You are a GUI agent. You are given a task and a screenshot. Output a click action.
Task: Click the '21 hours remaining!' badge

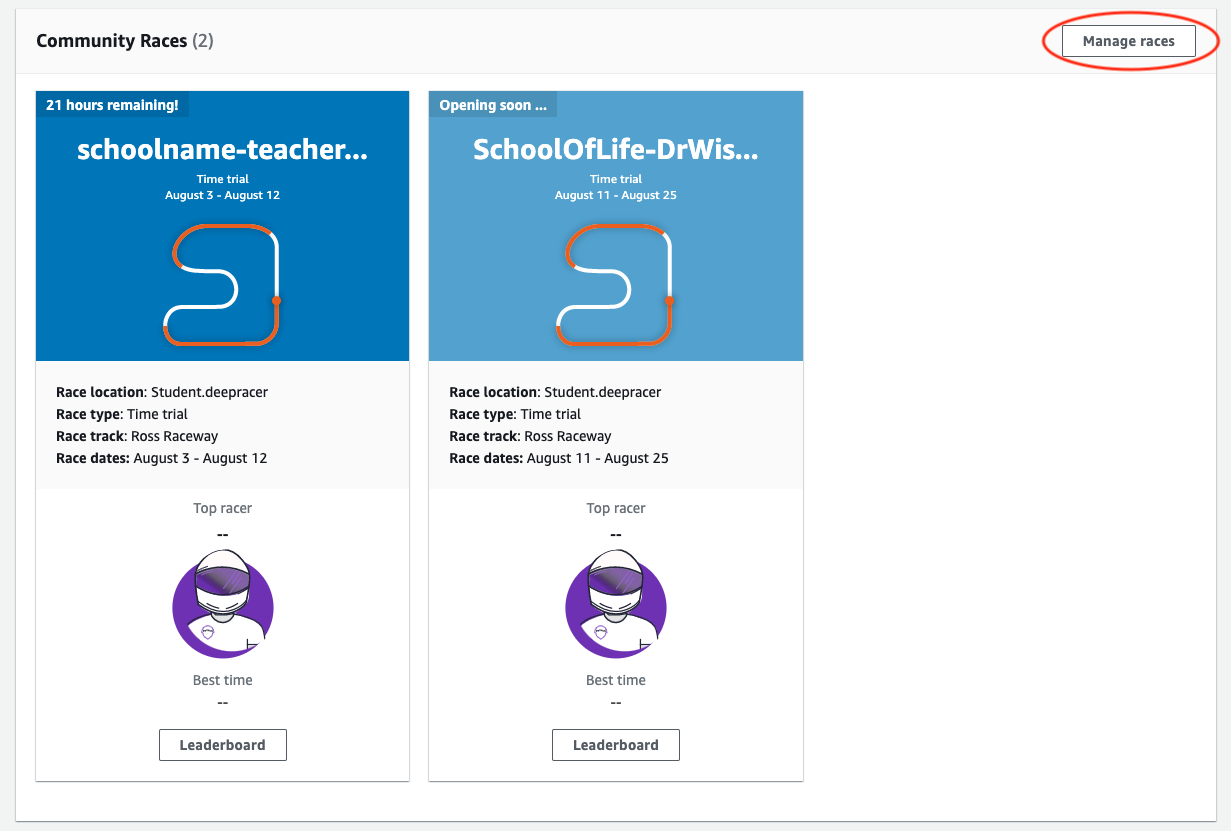point(112,104)
